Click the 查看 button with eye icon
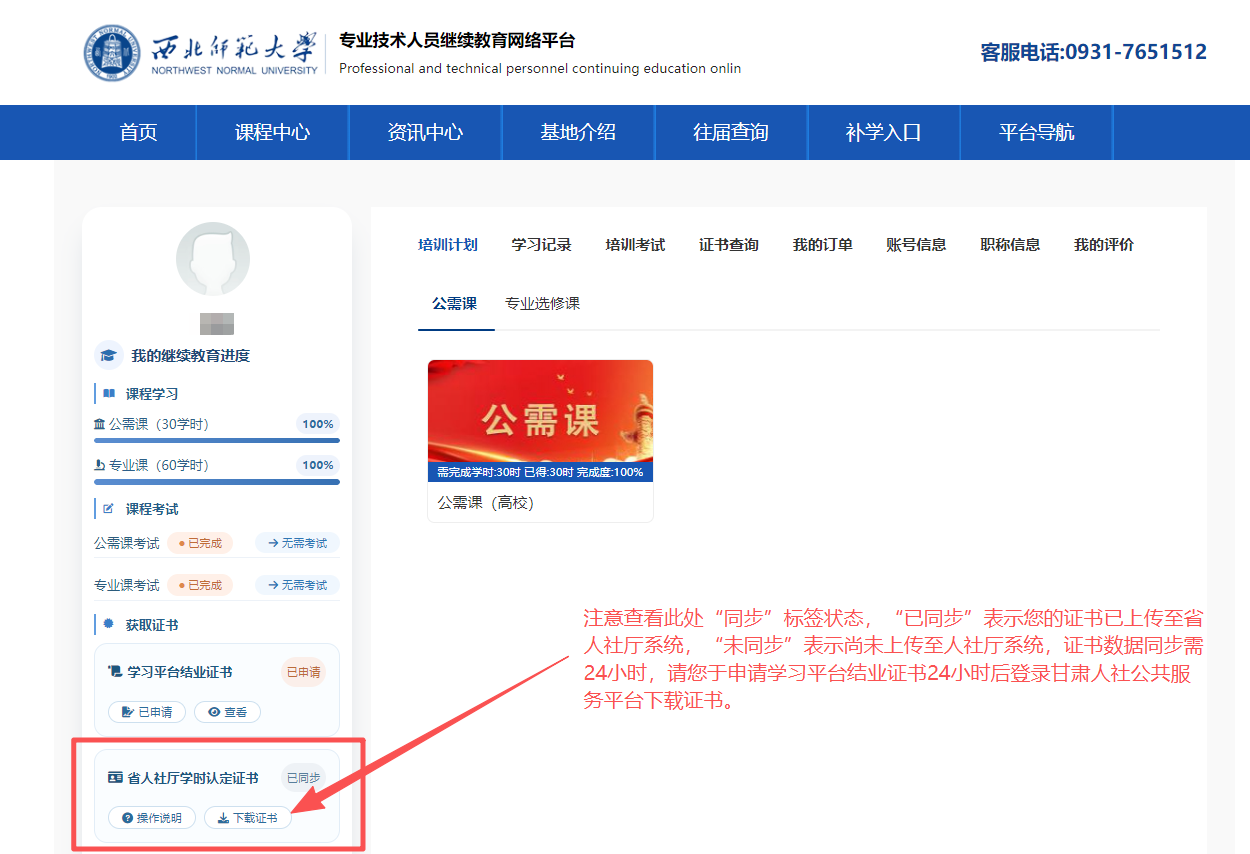This screenshot has height=854, width=1250. click(227, 712)
